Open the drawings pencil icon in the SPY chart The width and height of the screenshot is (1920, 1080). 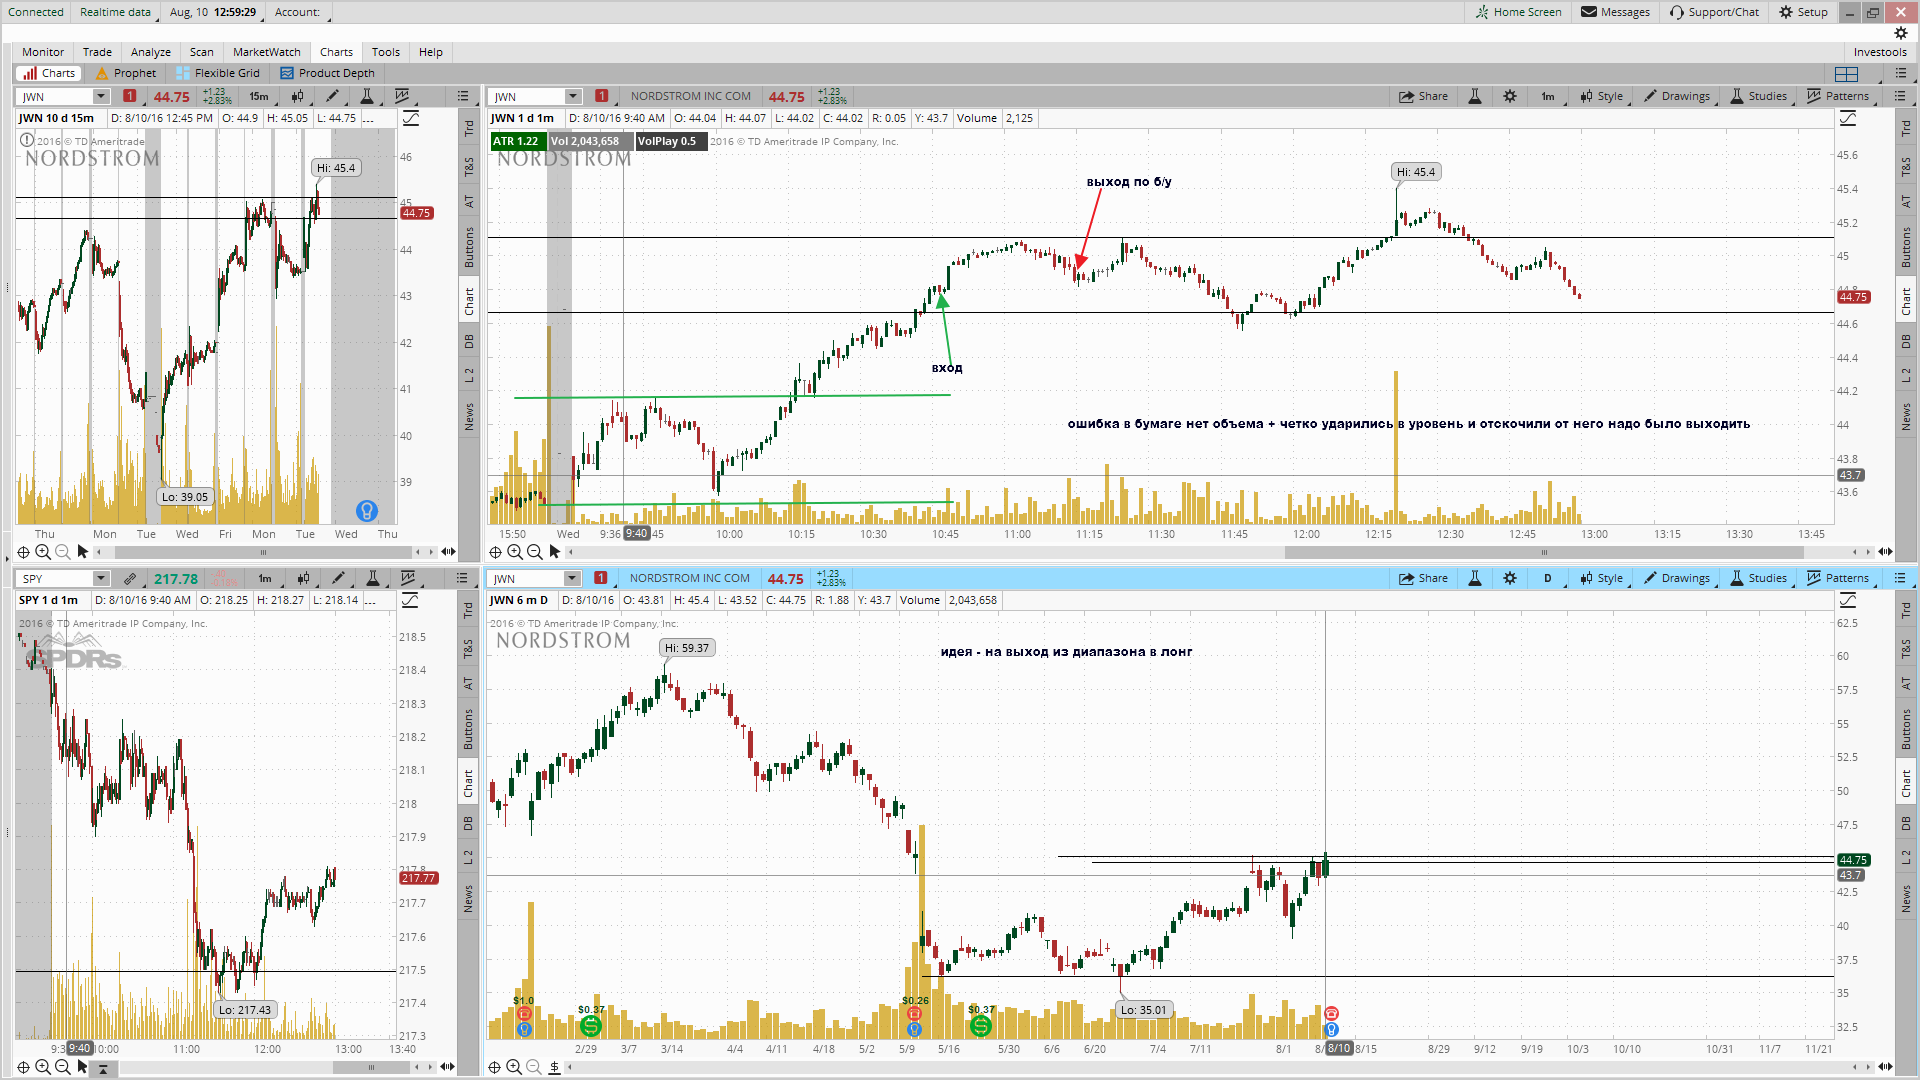(339, 579)
